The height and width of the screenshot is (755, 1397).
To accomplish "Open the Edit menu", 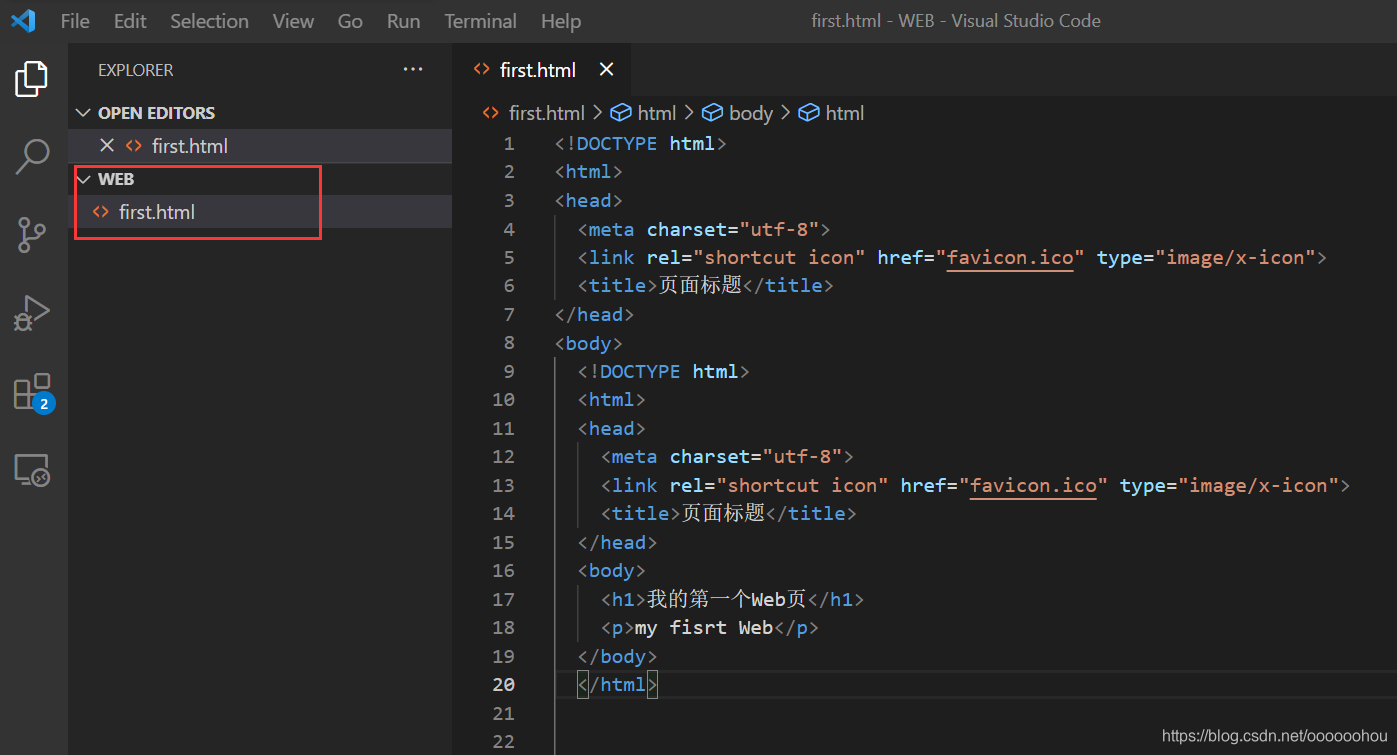I will tap(130, 21).
